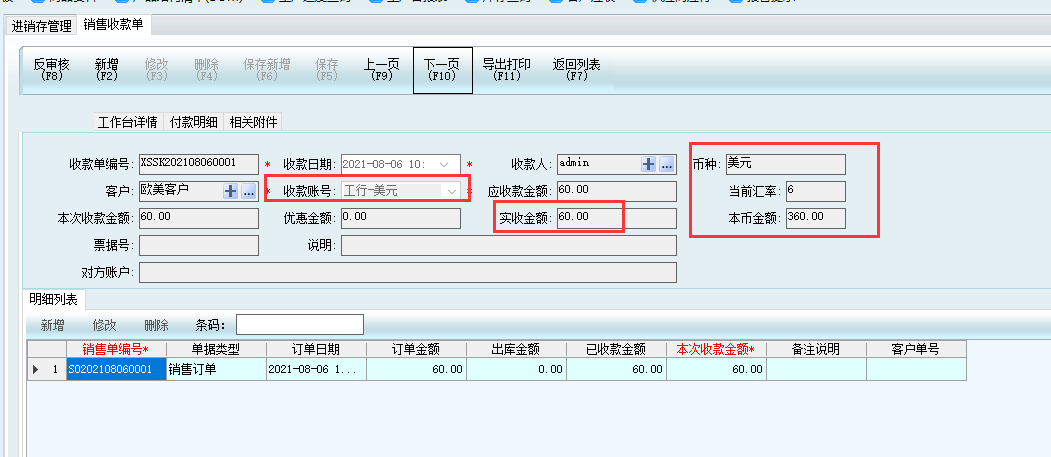Expand the 收款日期 date dropdown
Image resolution: width=1051 pixels, height=457 pixels.
pos(452,164)
